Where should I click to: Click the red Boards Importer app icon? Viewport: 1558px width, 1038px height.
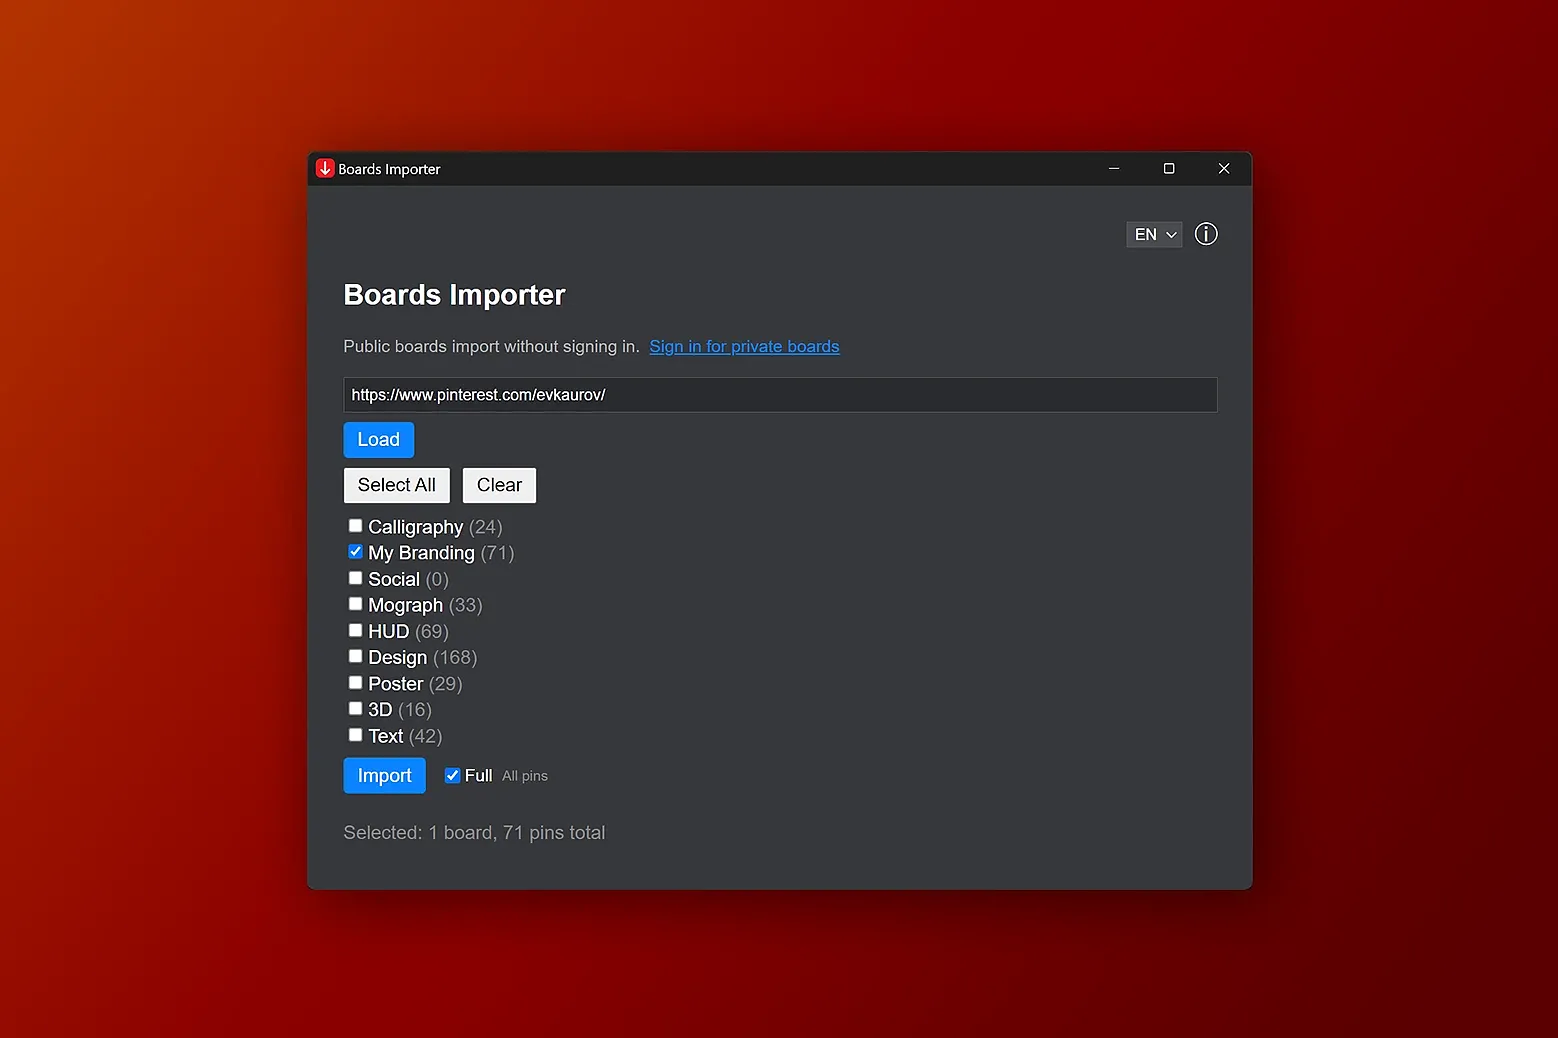click(325, 168)
